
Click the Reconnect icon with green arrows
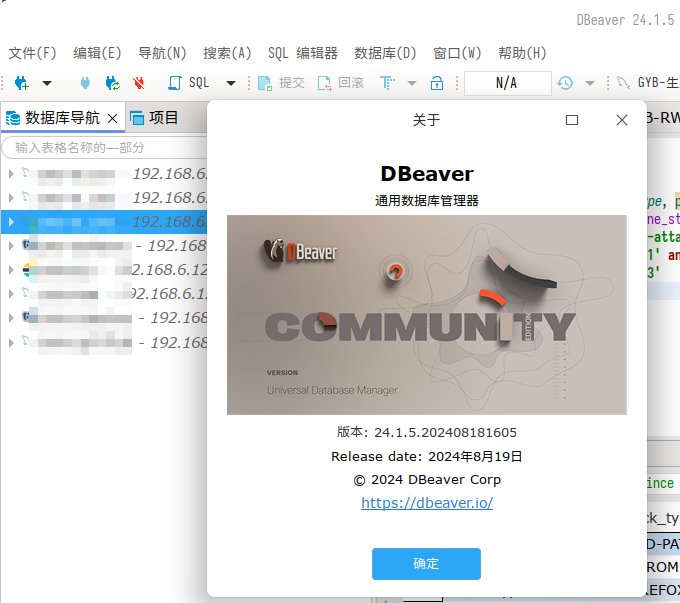coord(112,83)
